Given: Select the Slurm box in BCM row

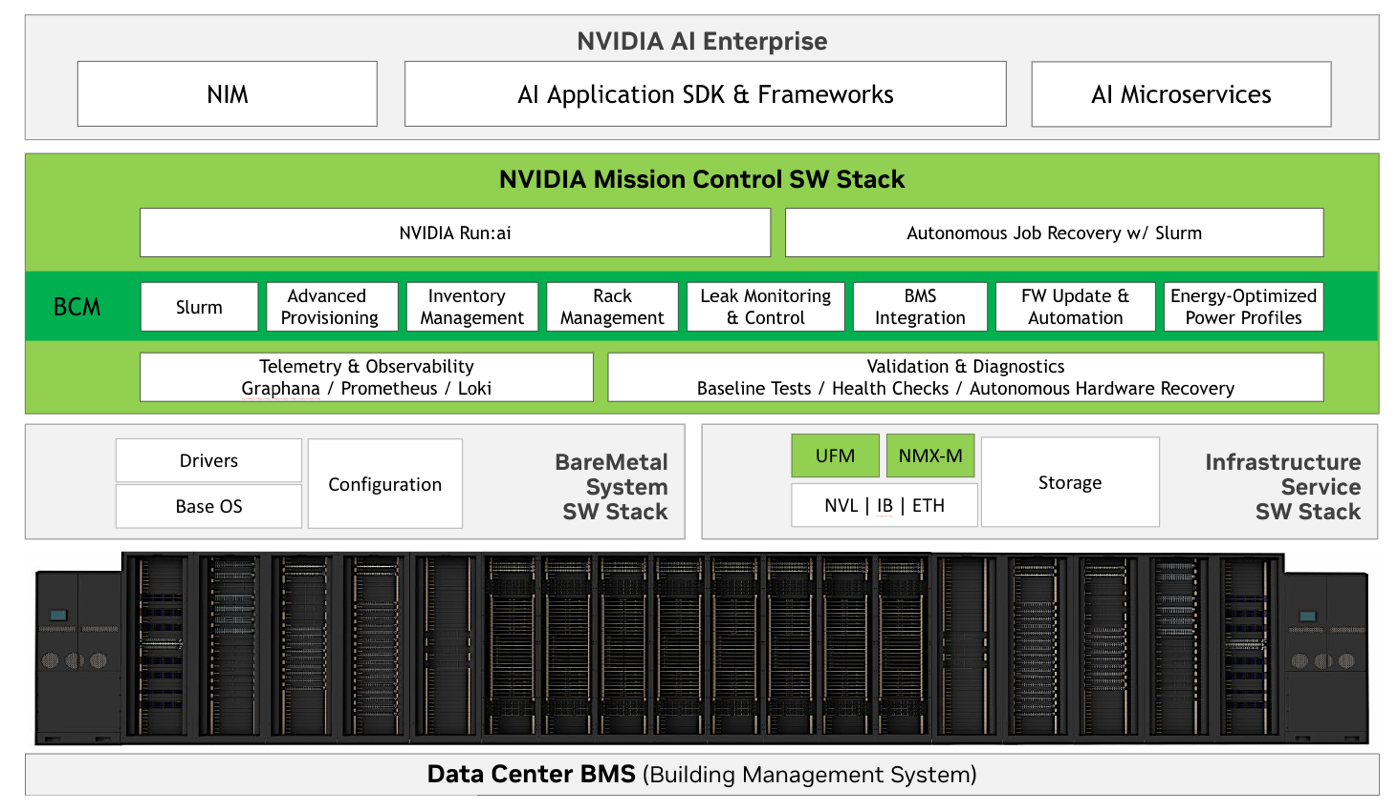Looking at the screenshot, I should click(x=199, y=307).
